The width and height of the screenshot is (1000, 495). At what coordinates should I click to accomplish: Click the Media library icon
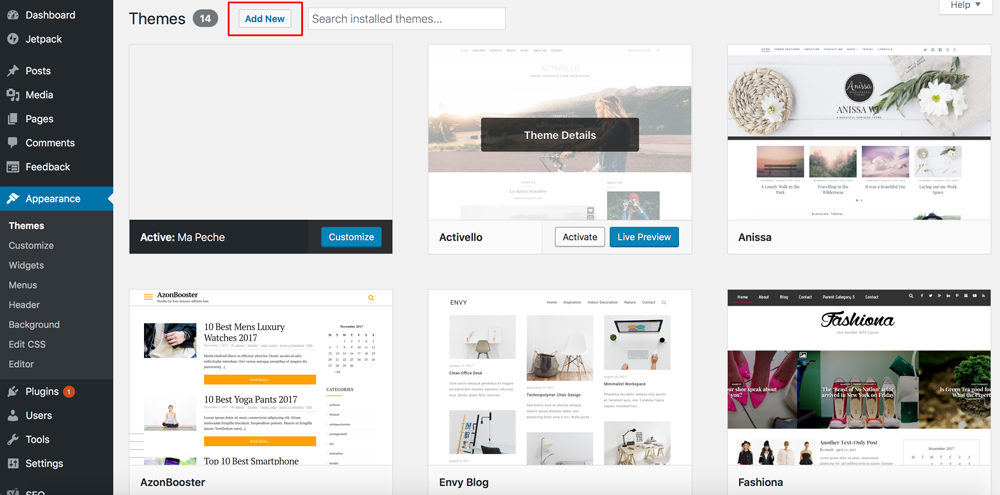pos(13,95)
